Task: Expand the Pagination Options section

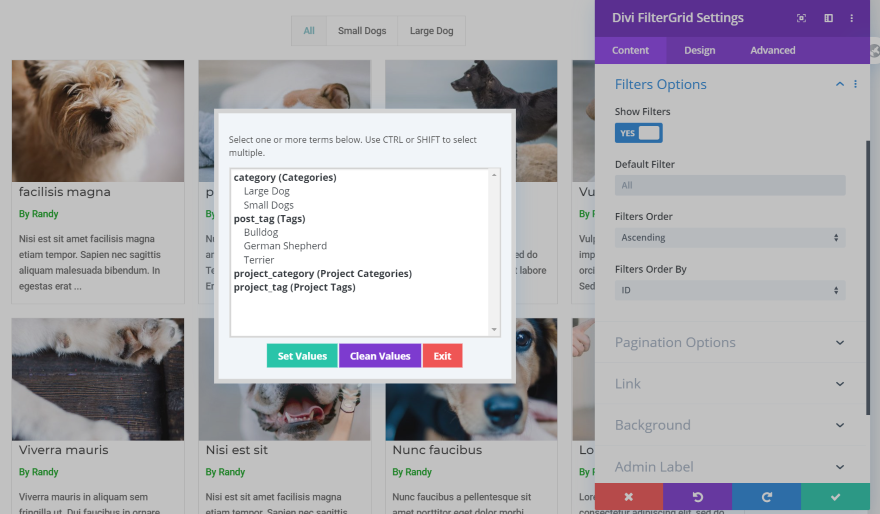Action: 730,342
